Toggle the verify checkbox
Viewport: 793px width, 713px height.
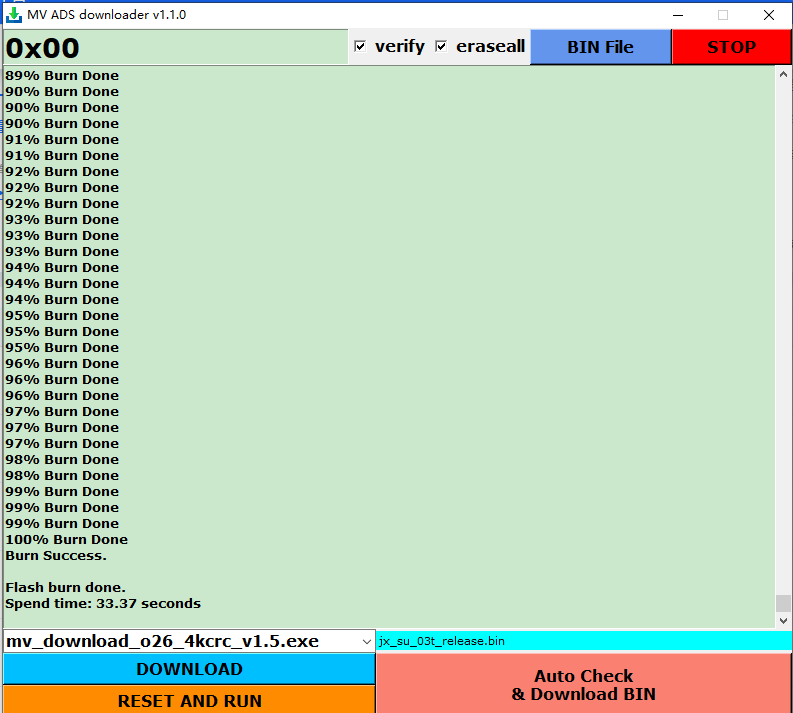(x=360, y=46)
